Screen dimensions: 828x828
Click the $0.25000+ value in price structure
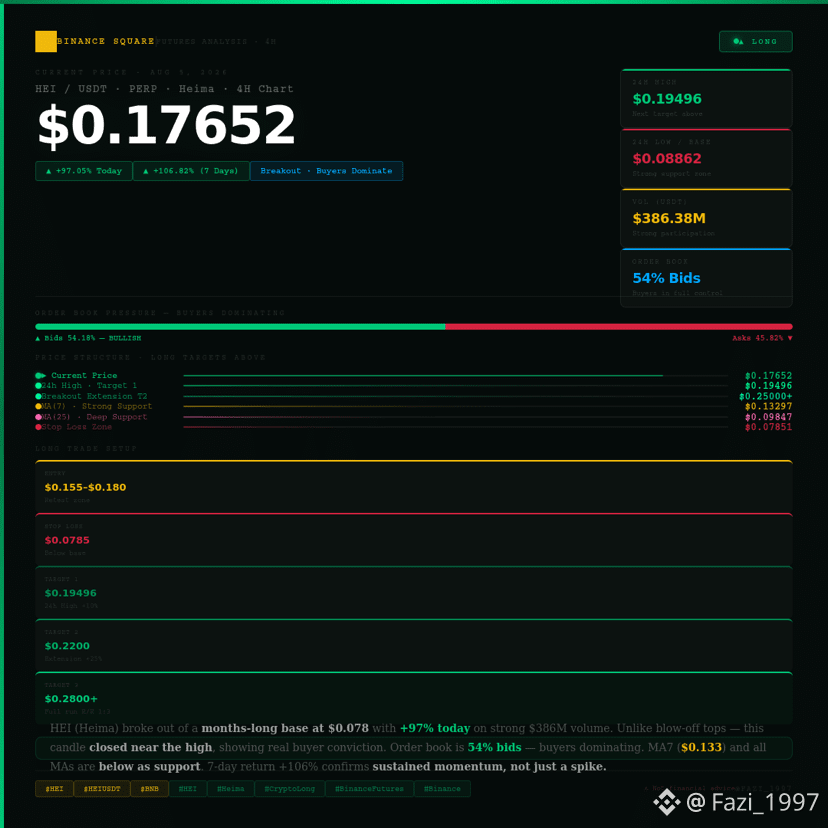pyautogui.click(x=766, y=396)
